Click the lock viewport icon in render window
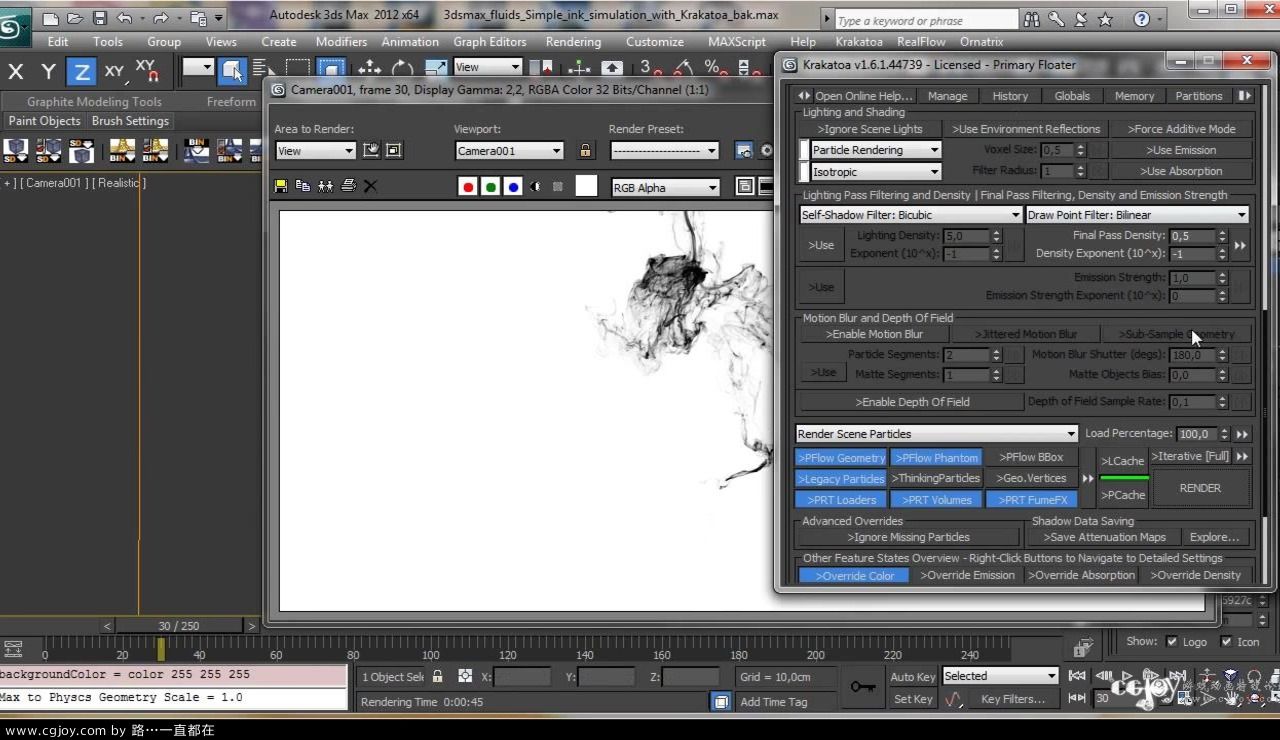Image resolution: width=1280 pixels, height=740 pixels. click(585, 151)
